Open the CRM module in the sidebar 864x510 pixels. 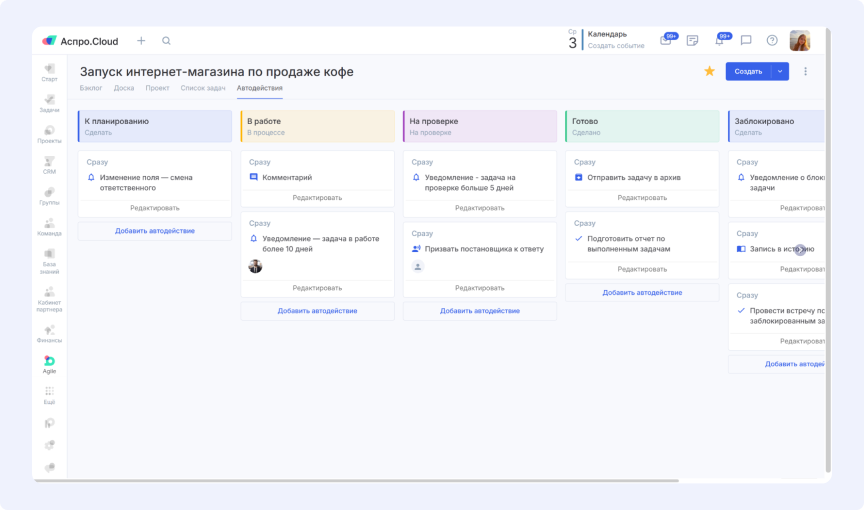coord(49,164)
